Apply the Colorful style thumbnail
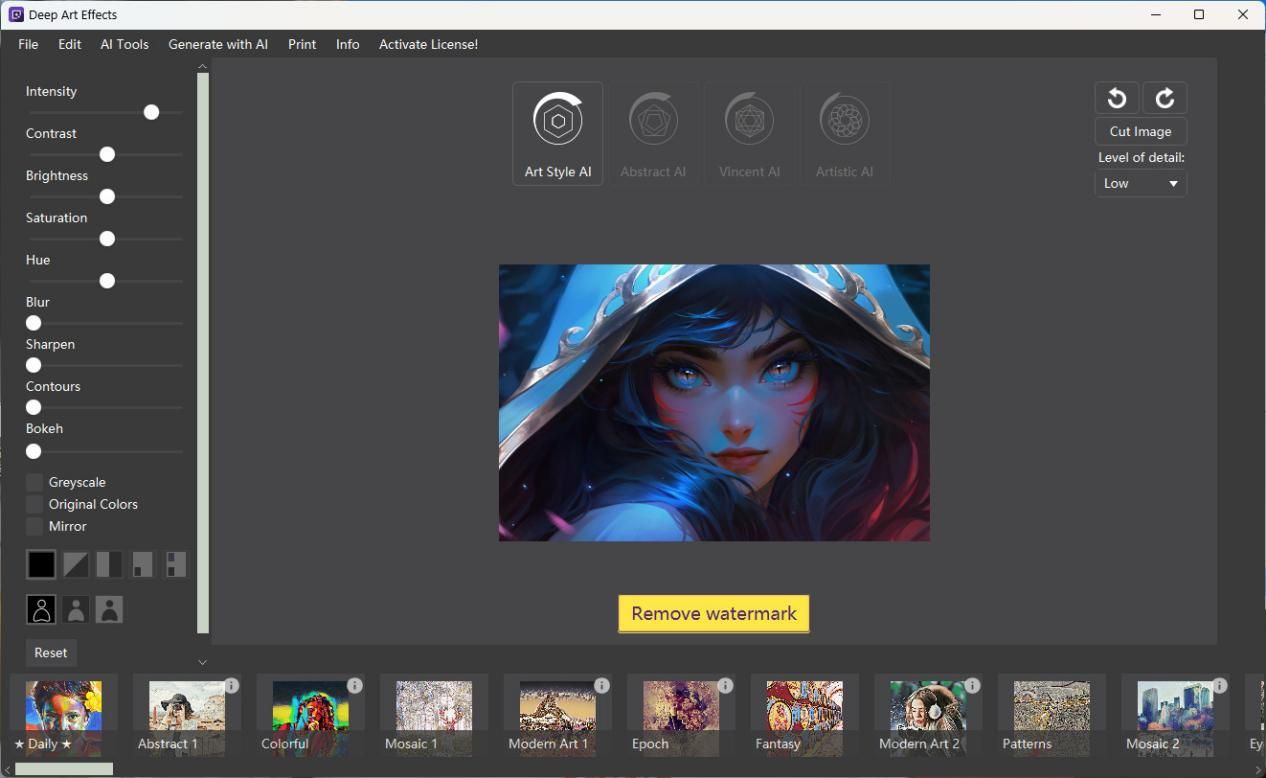Screen dimensions: 1266x778 [311, 715]
